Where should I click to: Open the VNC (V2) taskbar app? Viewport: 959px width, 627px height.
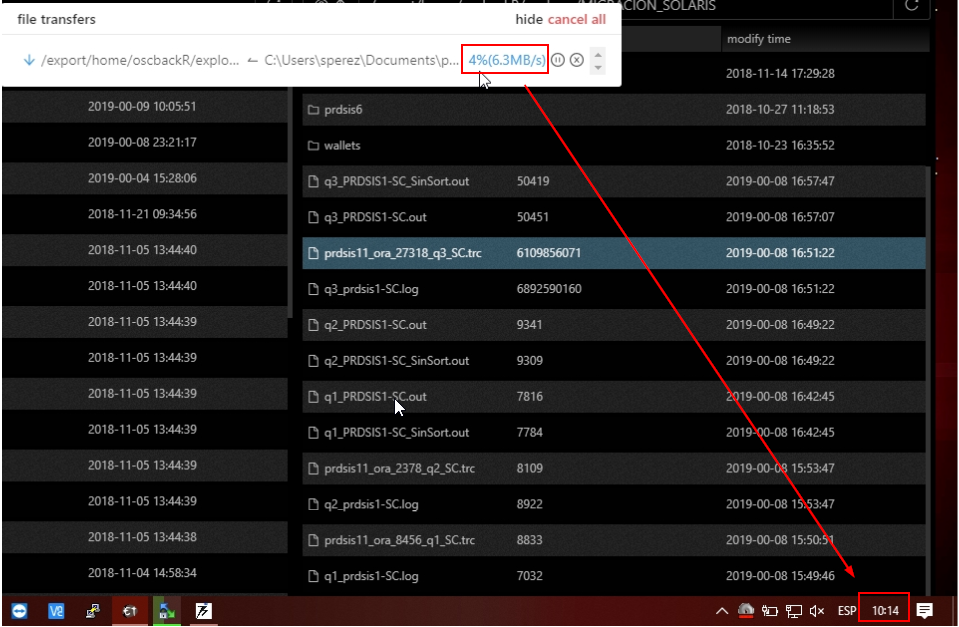[56, 610]
